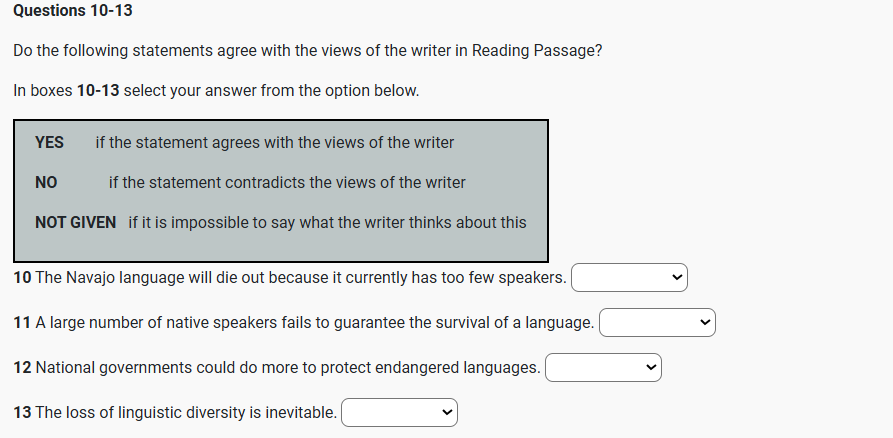
Task: Click the National governments statement text
Action: [x=287, y=367]
